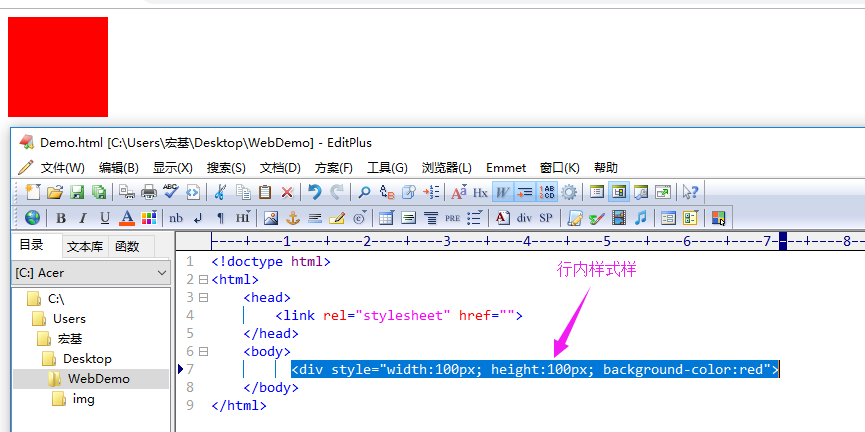Run the ABC spell check icon
865x432 pixels.
tap(170, 191)
